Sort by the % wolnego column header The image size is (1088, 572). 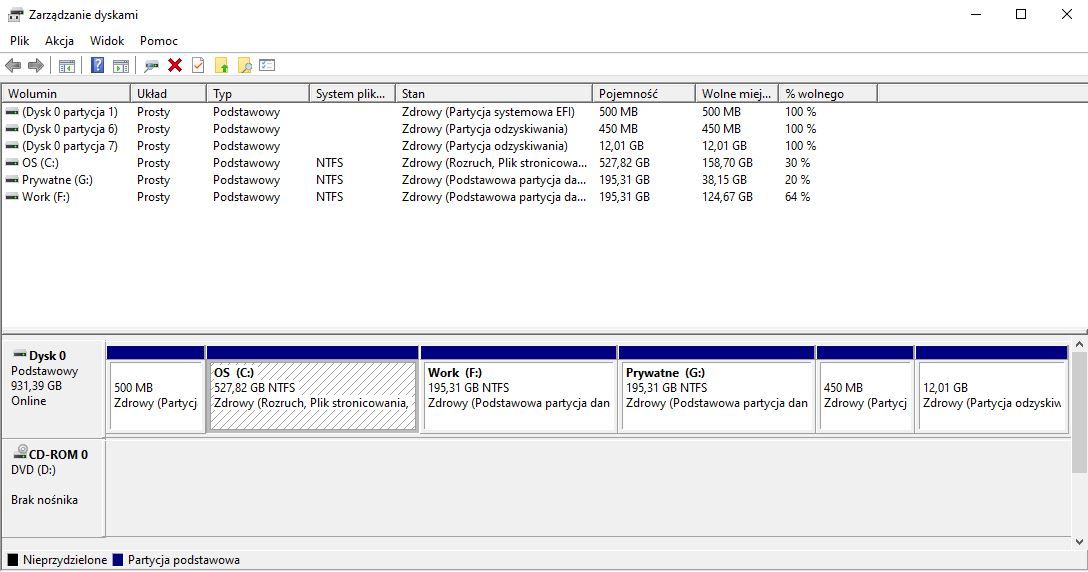tap(828, 94)
